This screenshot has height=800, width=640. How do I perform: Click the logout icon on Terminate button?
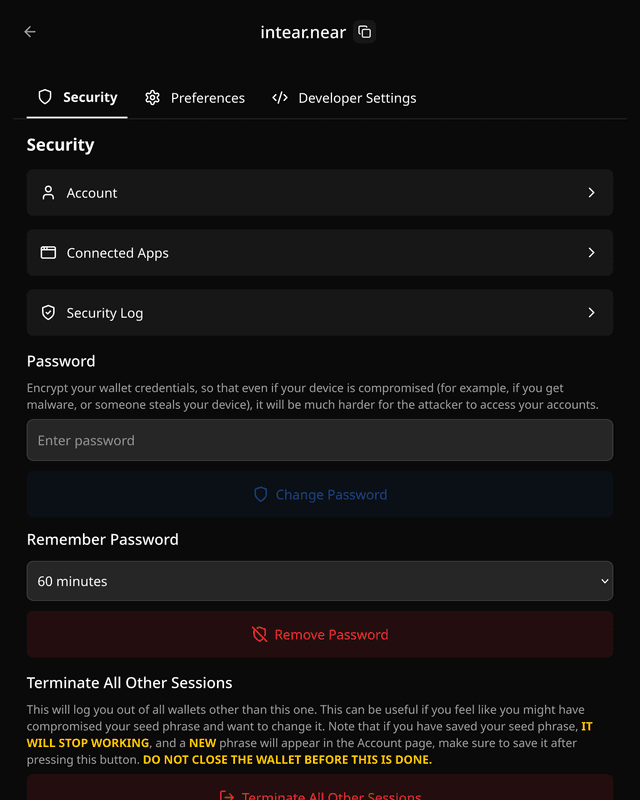point(227,795)
